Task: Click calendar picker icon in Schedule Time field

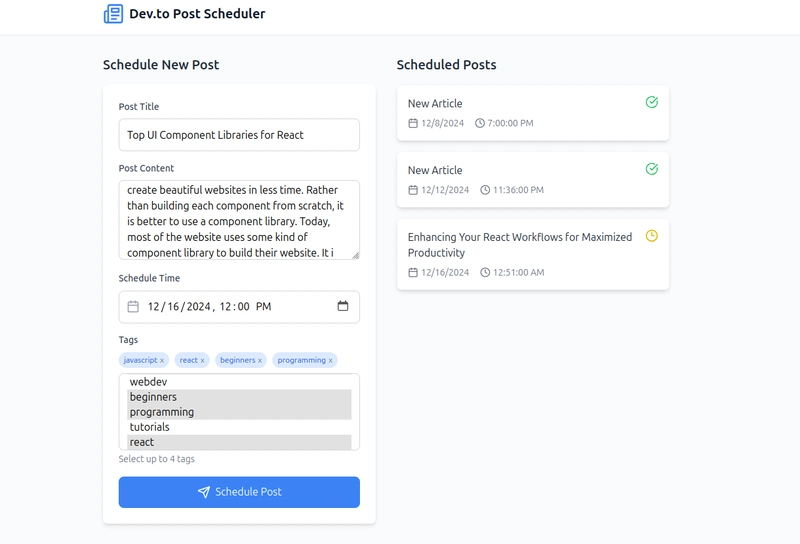Action: [343, 306]
